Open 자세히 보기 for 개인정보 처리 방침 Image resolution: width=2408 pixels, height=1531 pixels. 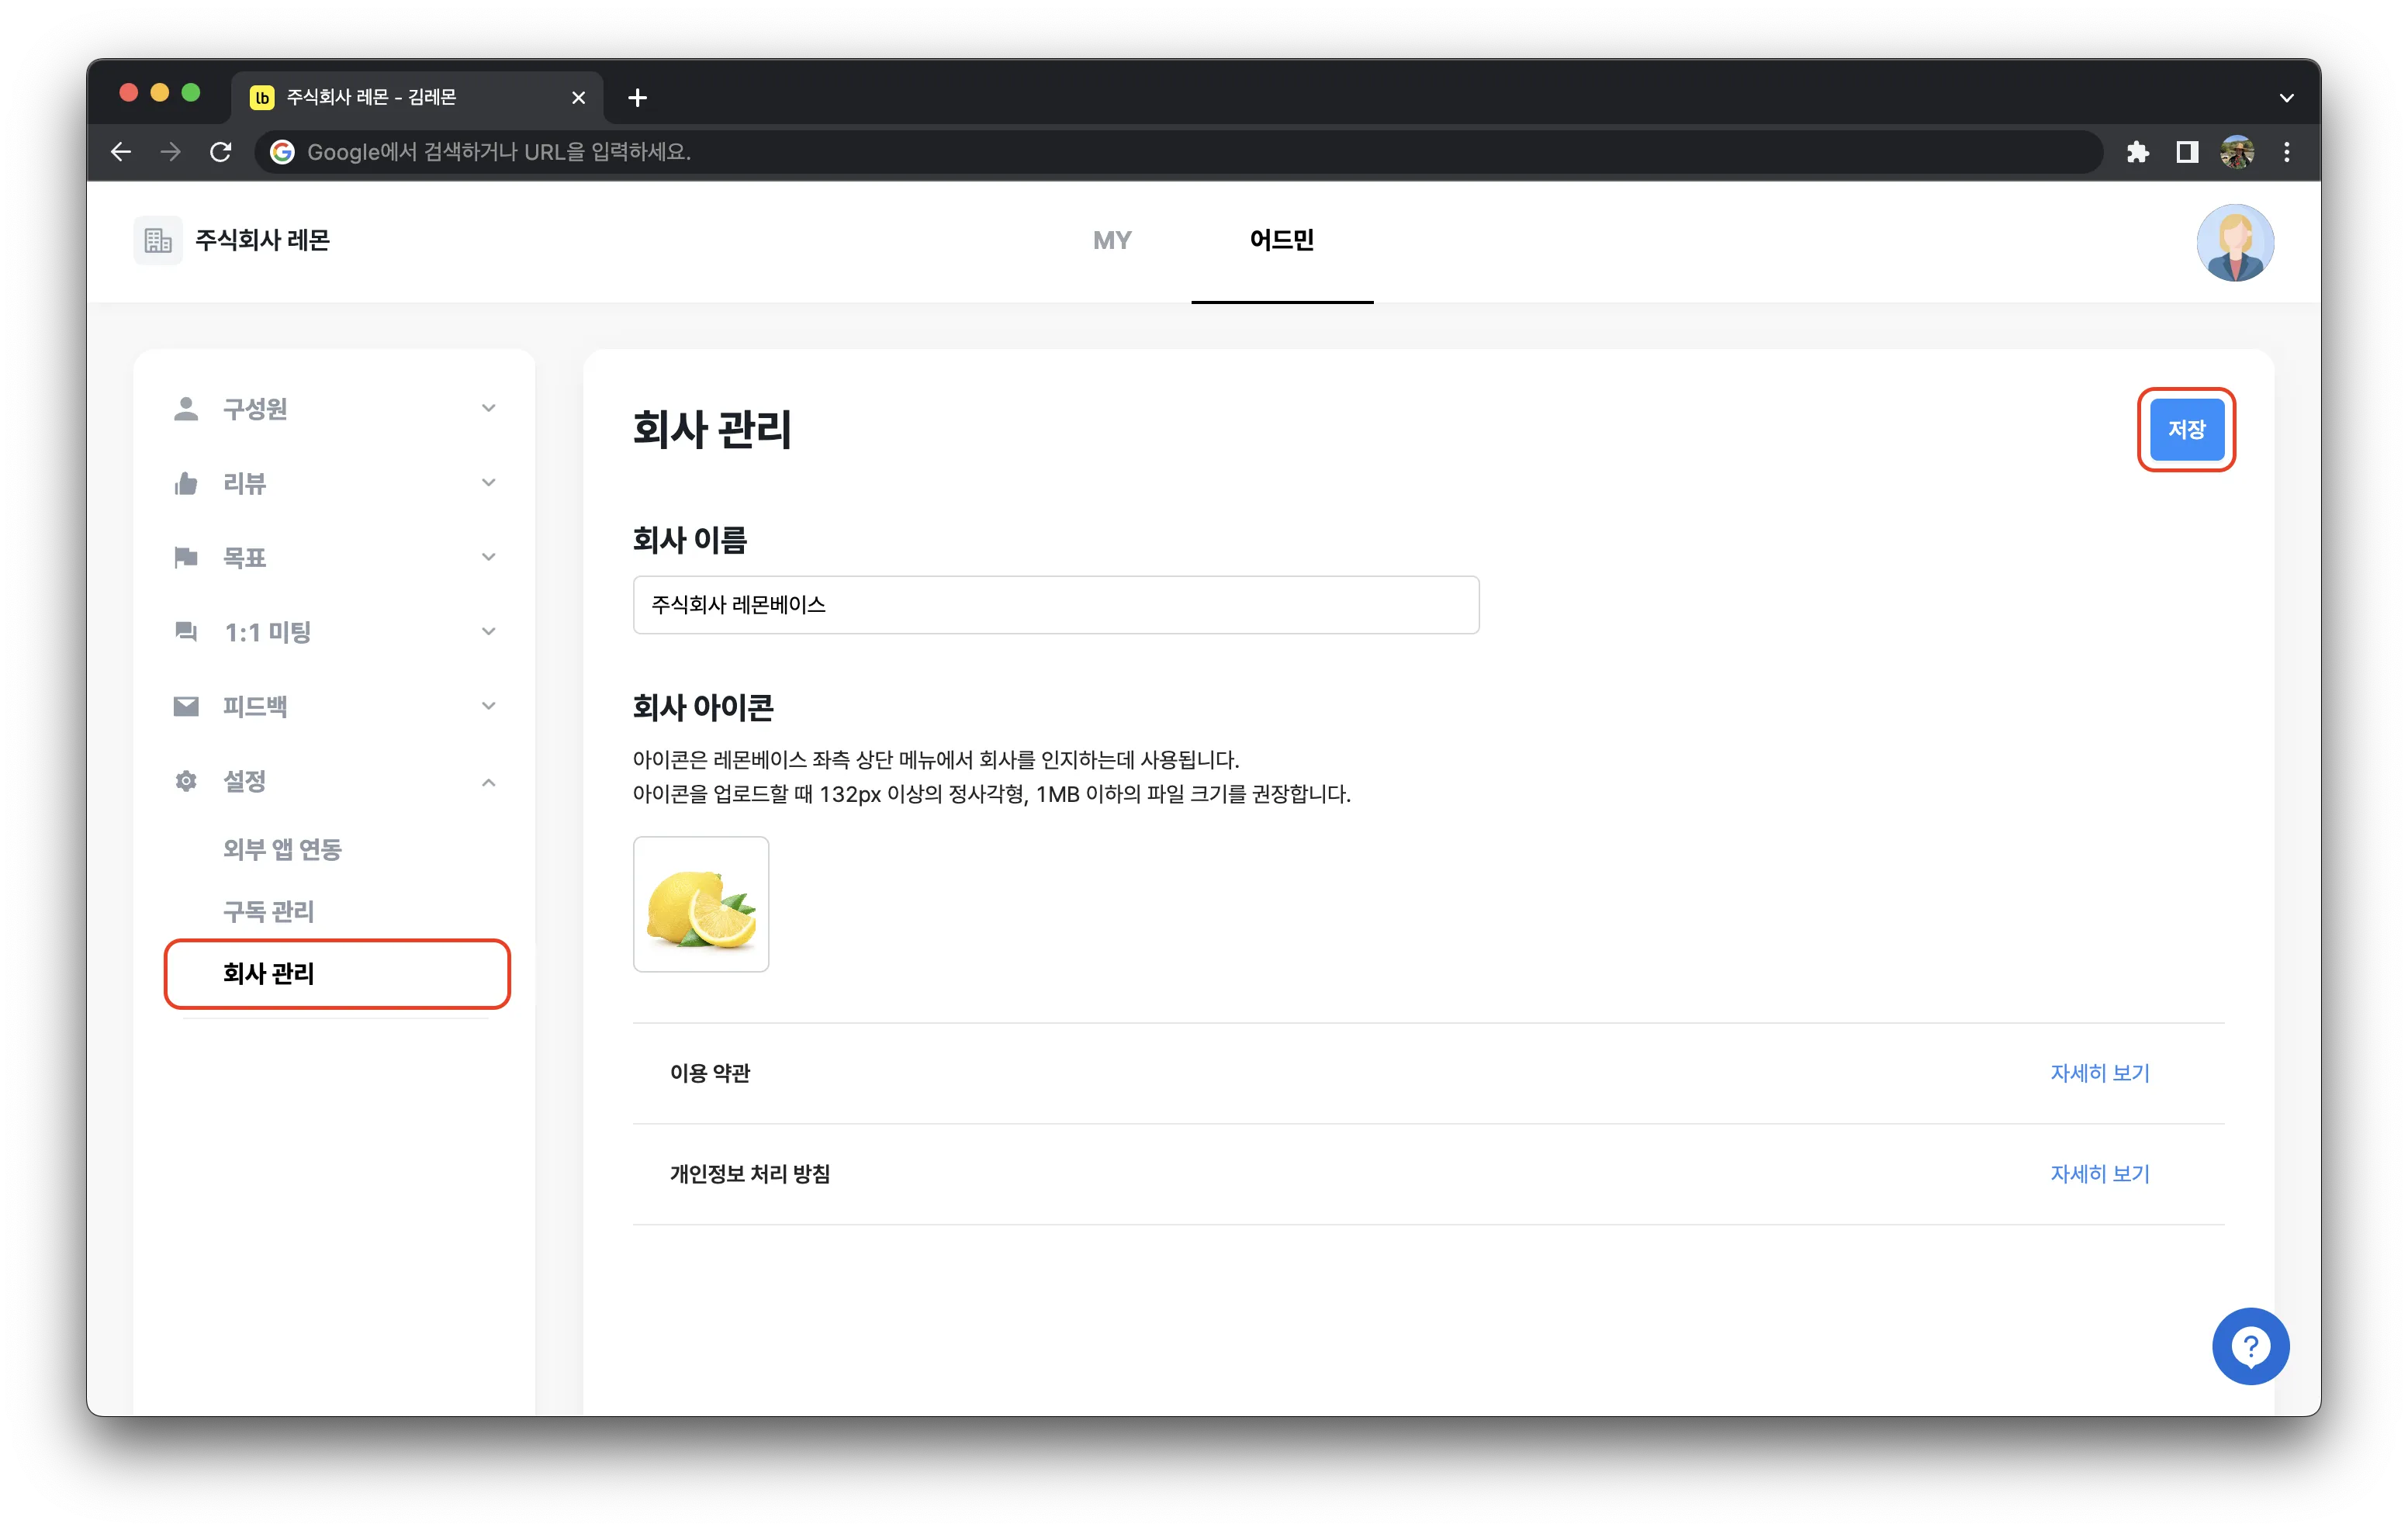coord(2099,1174)
